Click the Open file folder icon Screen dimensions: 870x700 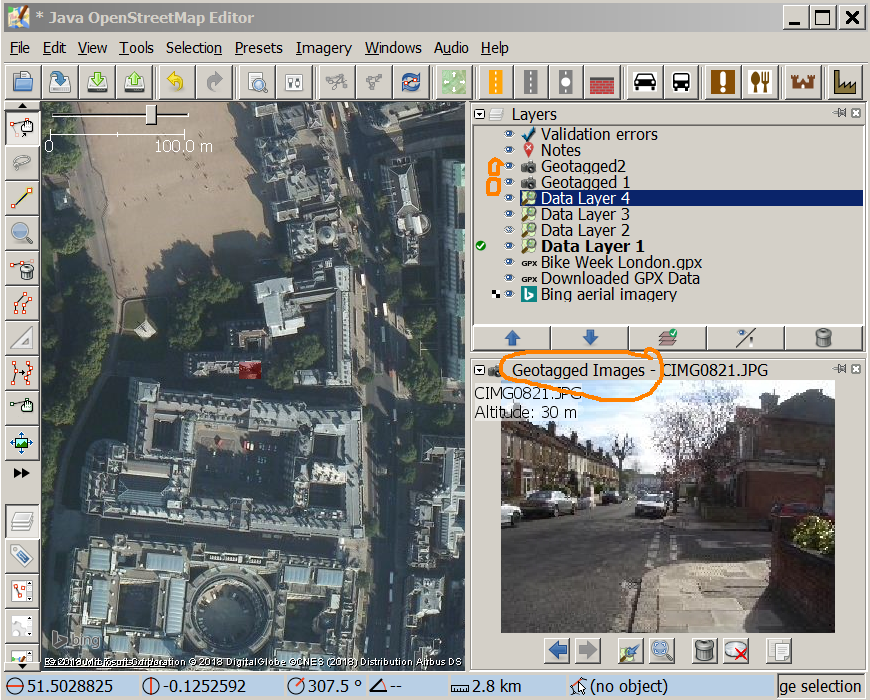[x=22, y=81]
